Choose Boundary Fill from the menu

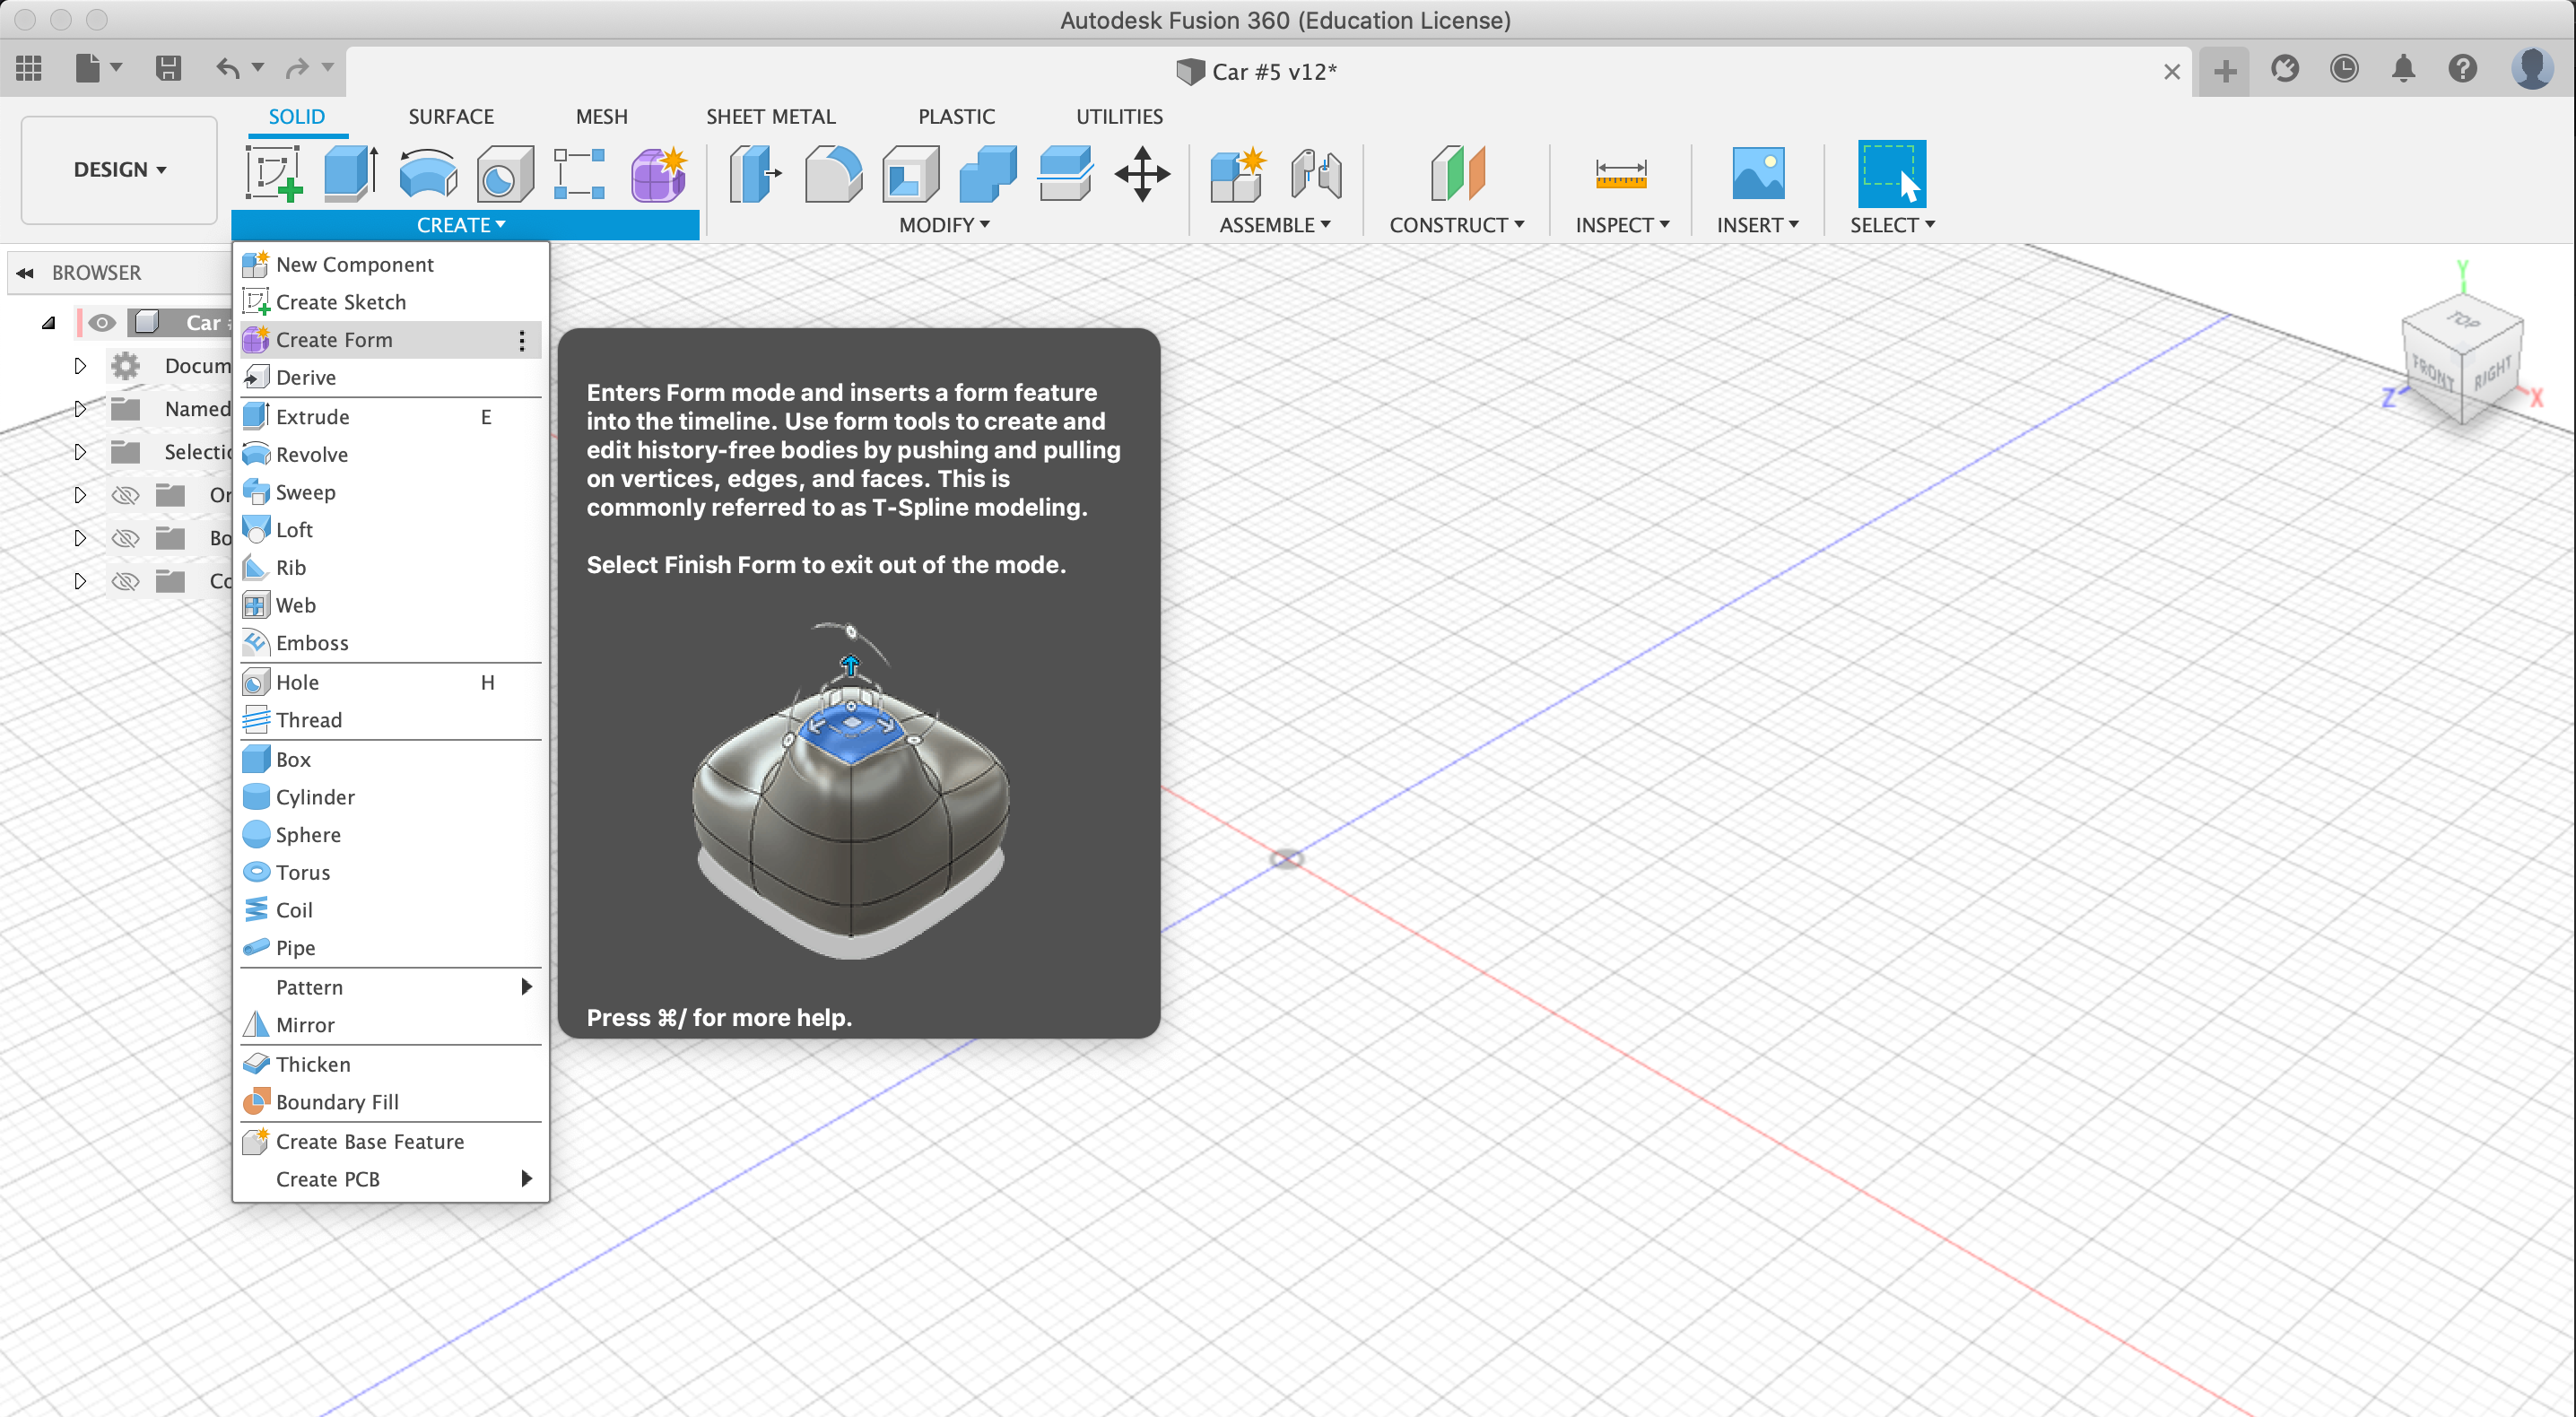pos(390,1102)
